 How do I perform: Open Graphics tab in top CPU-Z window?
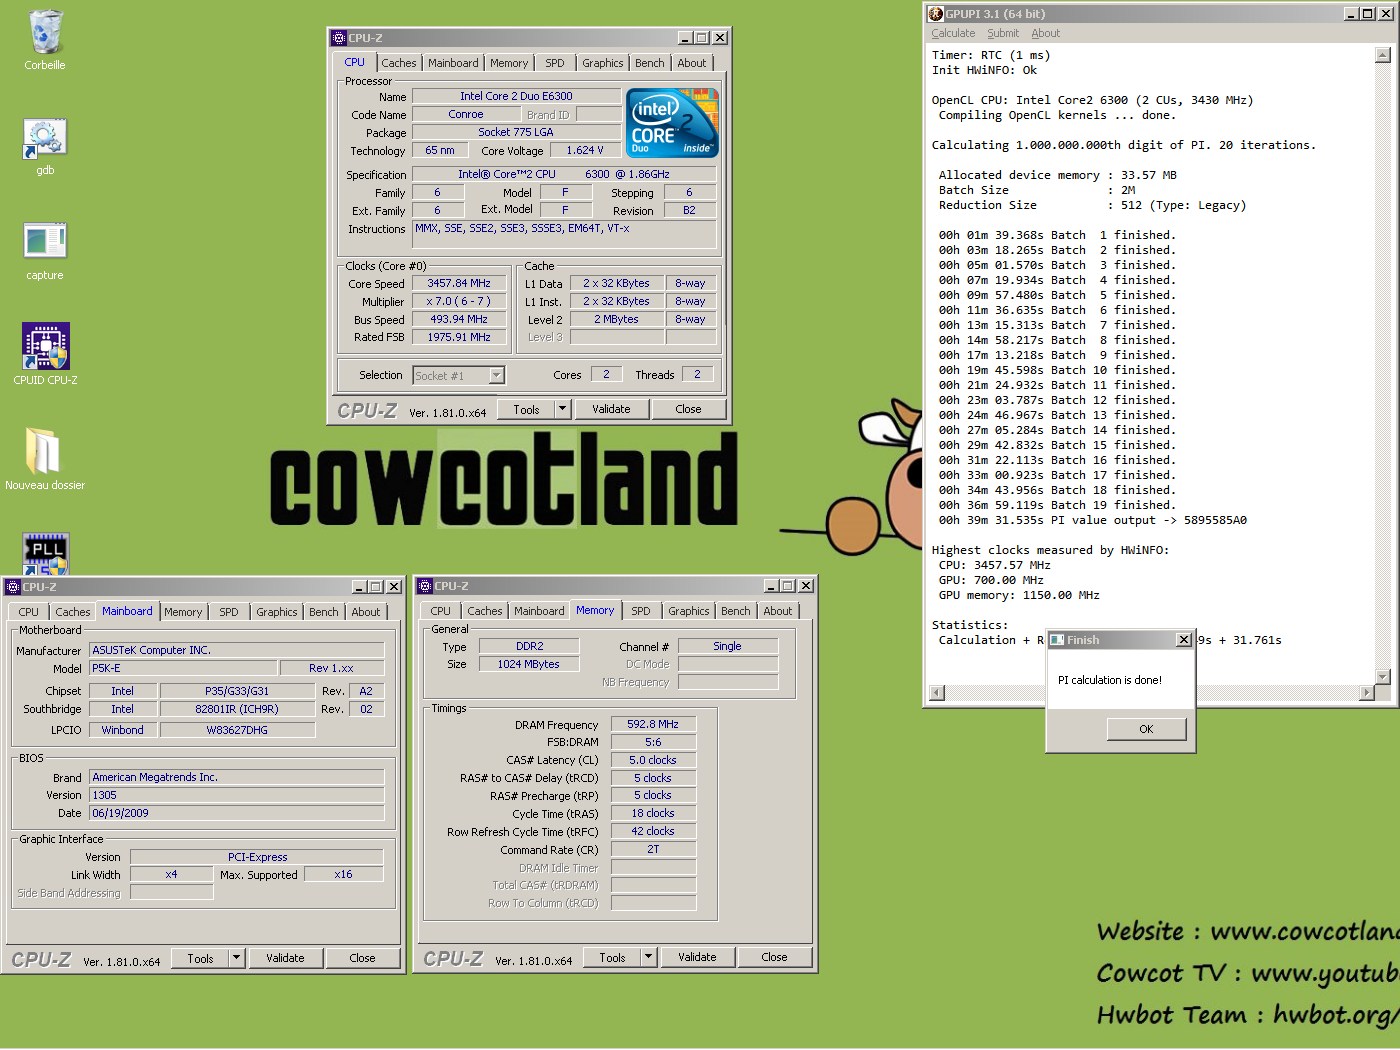pos(603,63)
